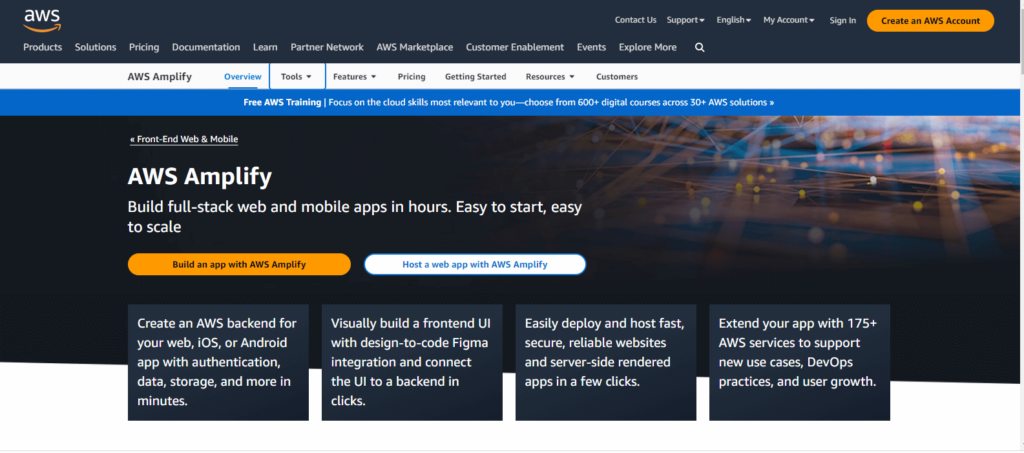Open the Tools dropdown in Amplify nav

click(296, 76)
